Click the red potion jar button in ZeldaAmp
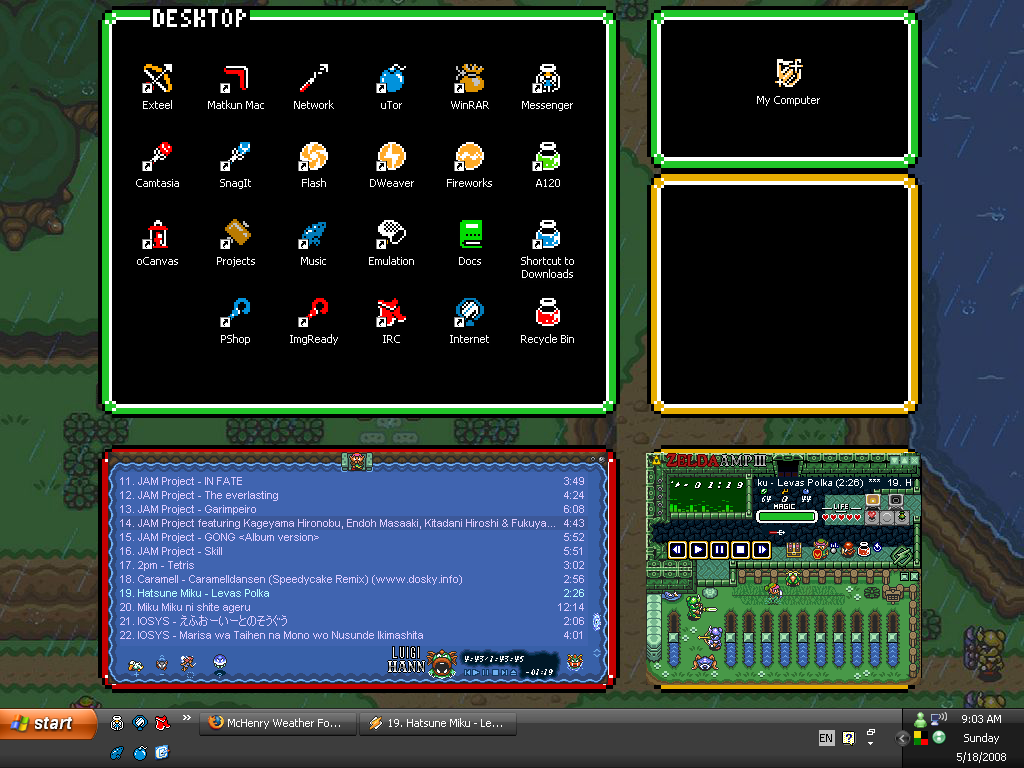 pos(863,549)
